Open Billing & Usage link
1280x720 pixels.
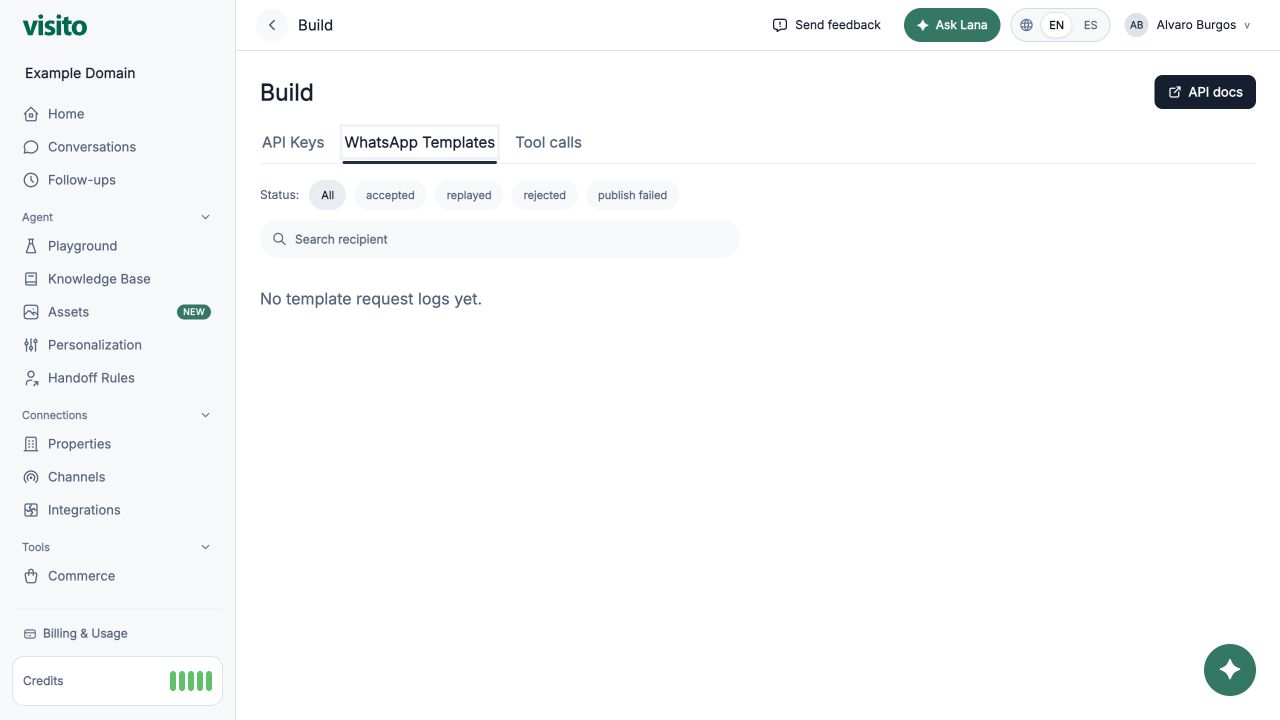(75, 633)
